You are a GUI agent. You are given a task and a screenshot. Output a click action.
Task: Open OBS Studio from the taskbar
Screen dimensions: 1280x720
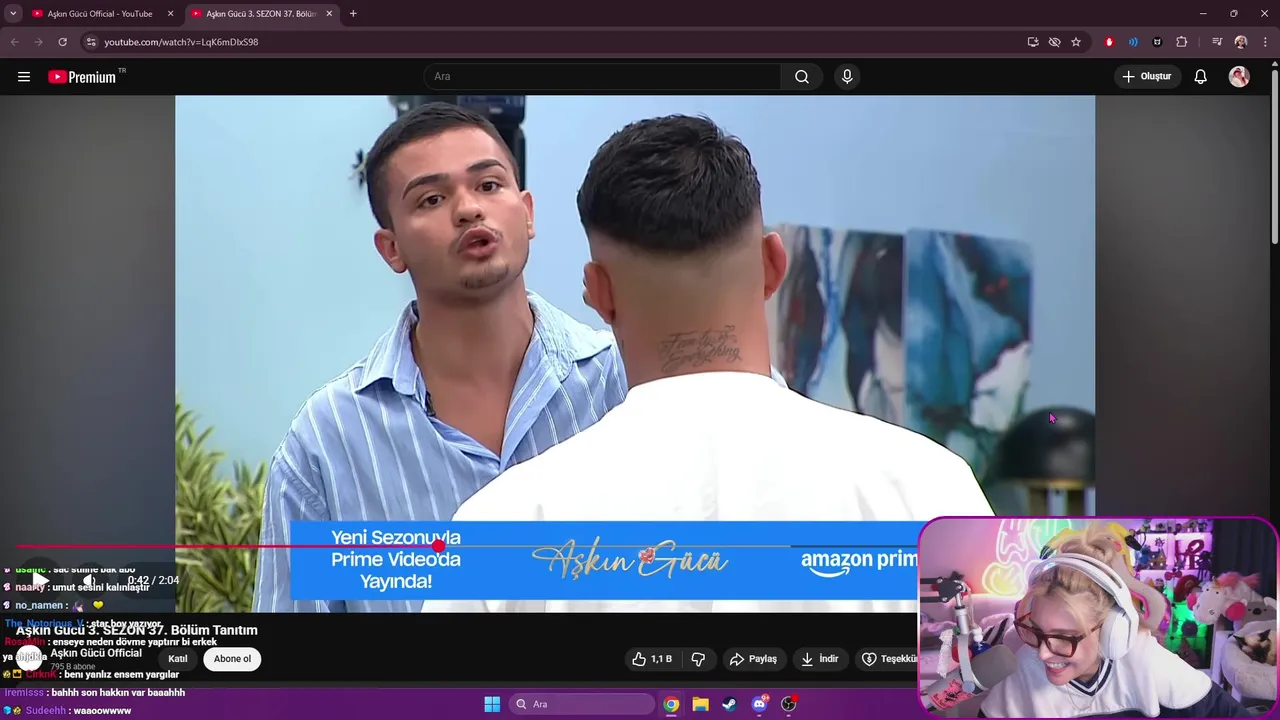[789, 704]
